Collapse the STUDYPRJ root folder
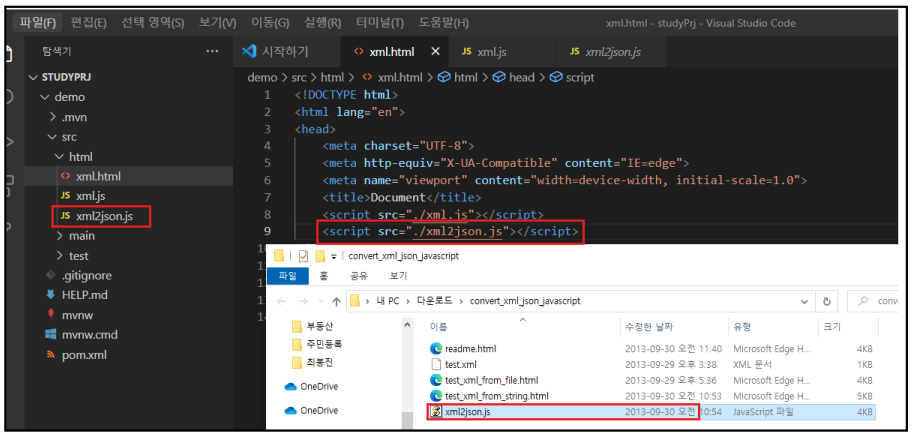Viewport: 913px width, 438px height. (x=32, y=77)
